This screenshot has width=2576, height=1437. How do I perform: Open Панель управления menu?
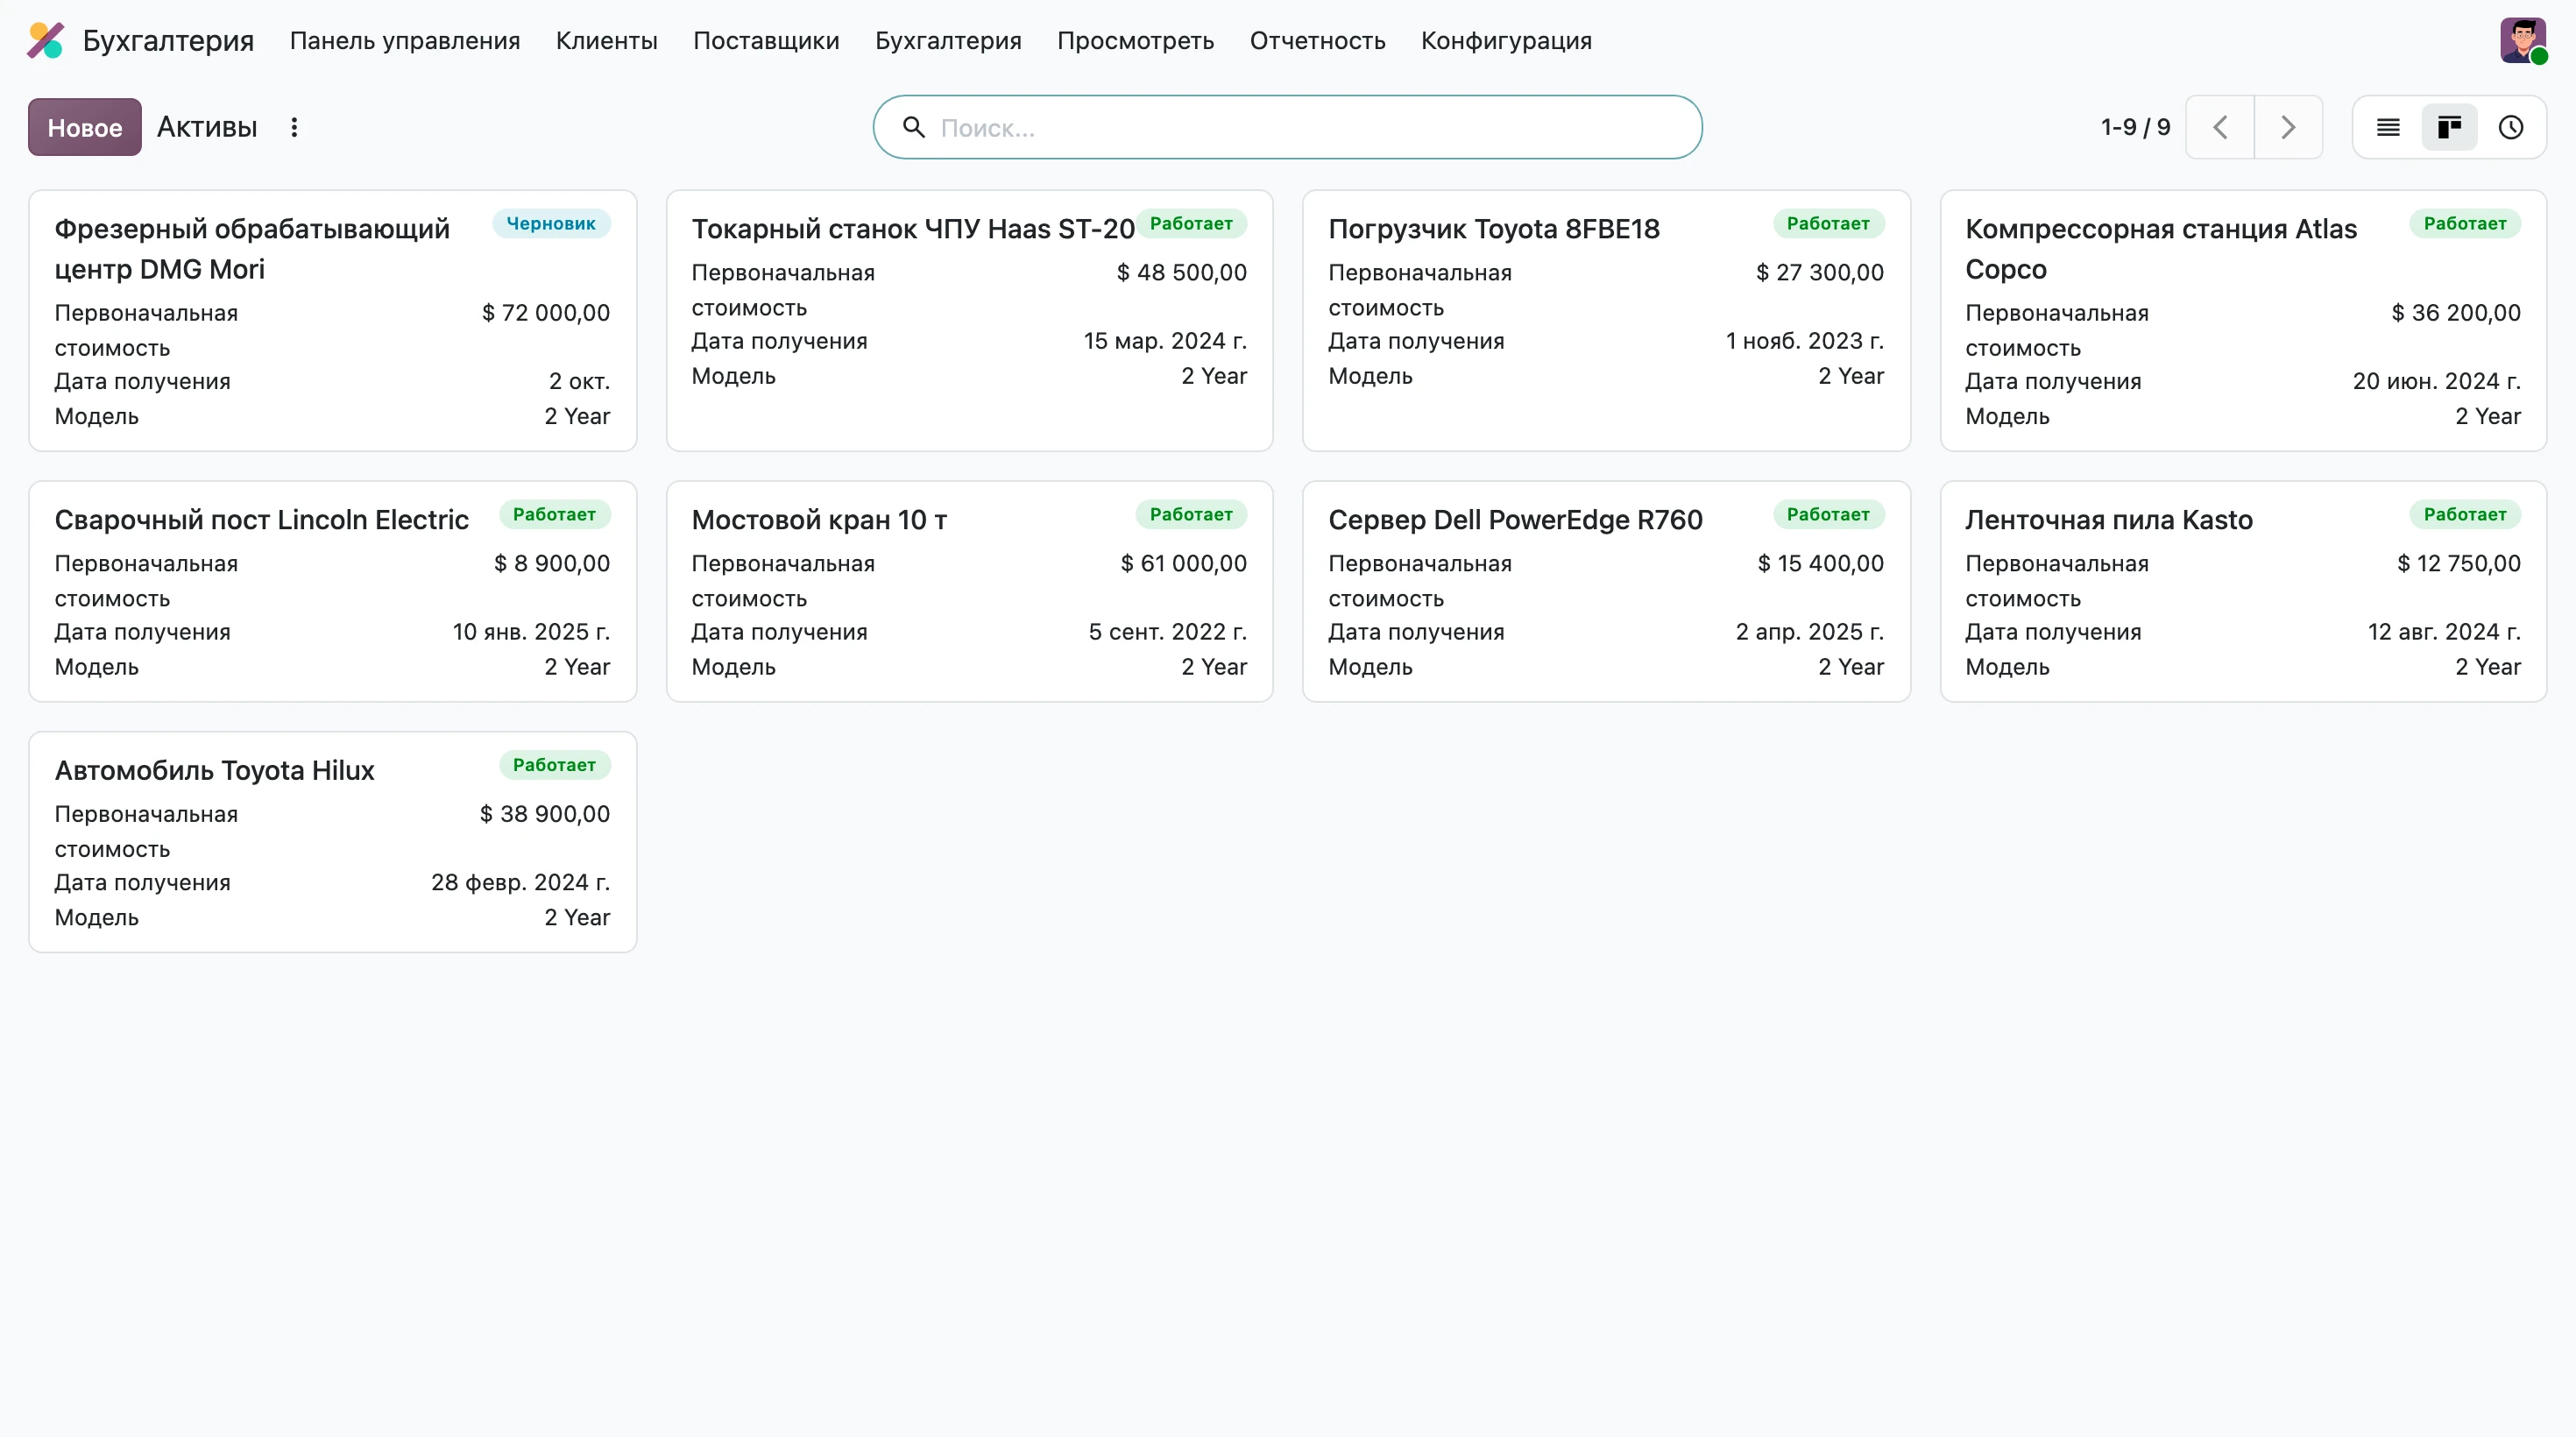(405, 41)
